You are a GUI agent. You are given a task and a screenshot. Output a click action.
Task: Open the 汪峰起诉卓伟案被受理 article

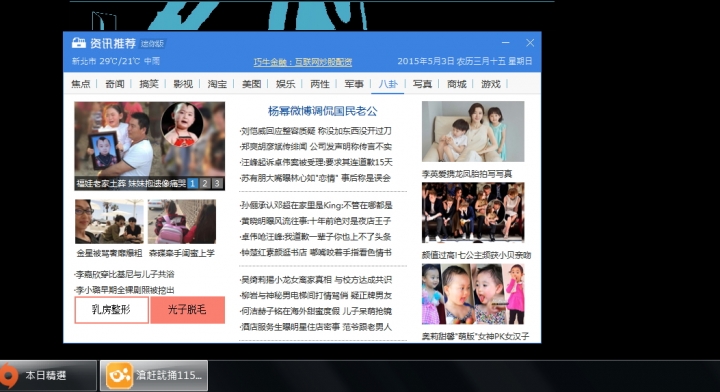[316, 162]
